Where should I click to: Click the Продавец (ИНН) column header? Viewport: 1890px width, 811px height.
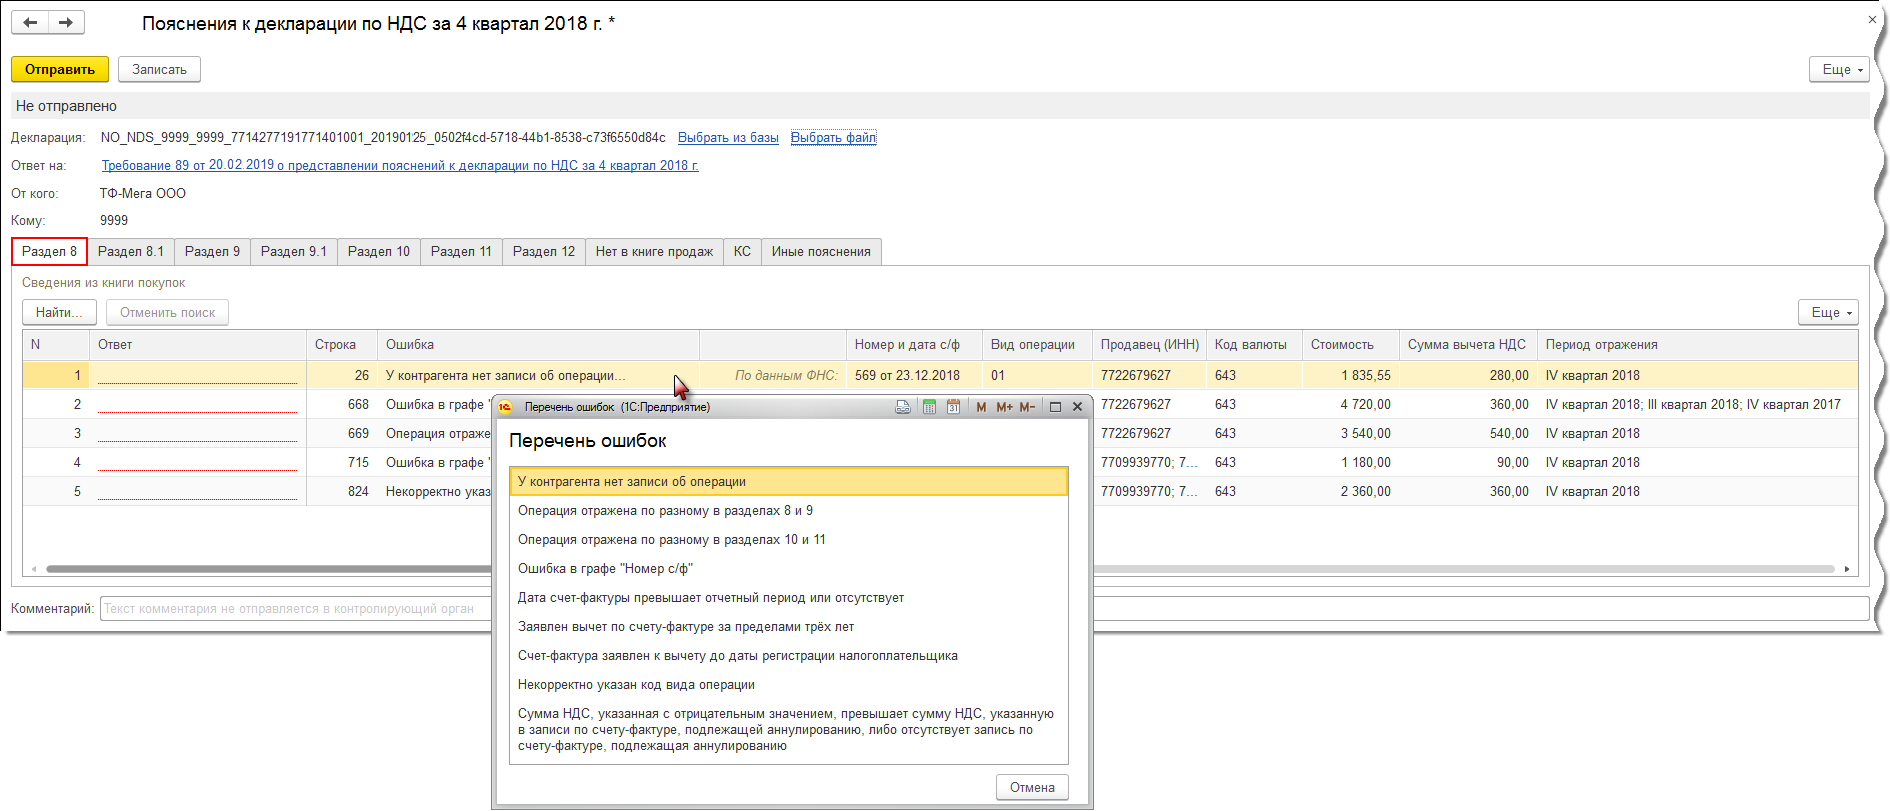tap(1149, 344)
